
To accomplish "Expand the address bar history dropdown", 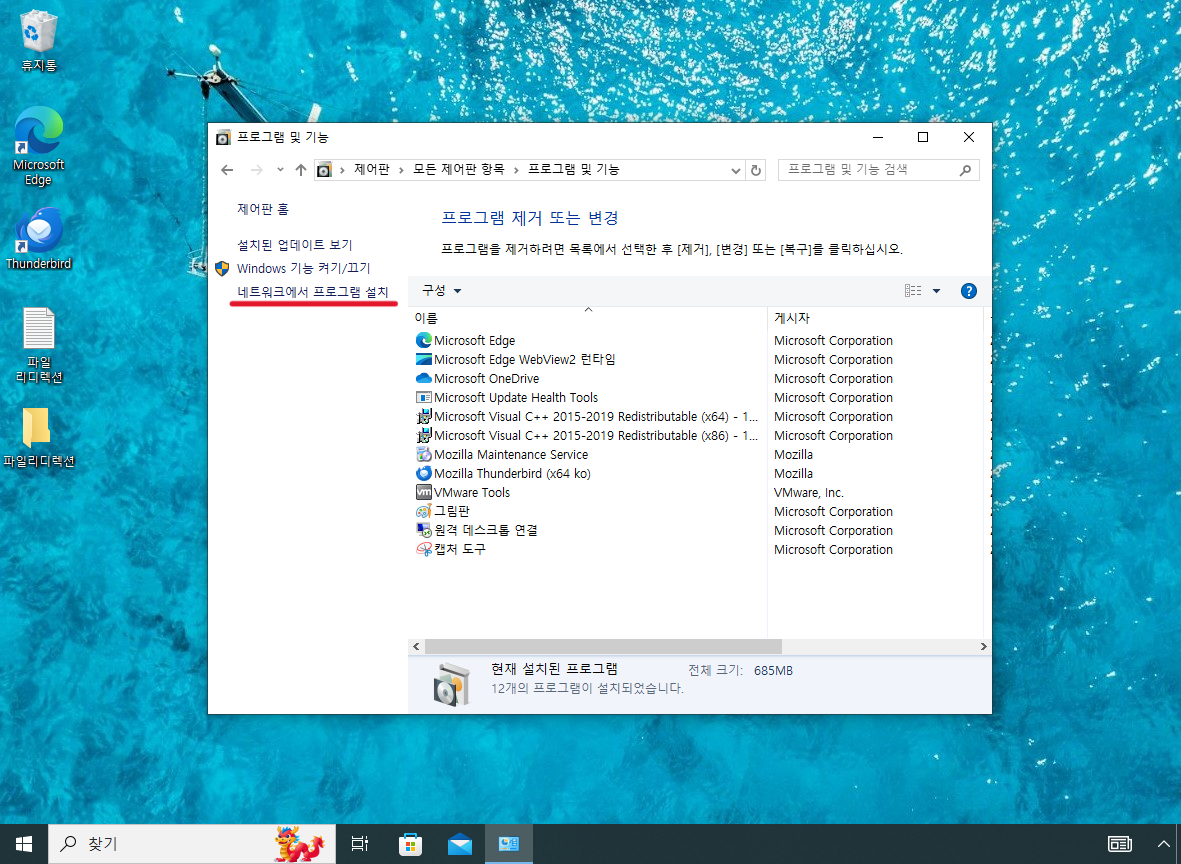I will click(x=736, y=170).
